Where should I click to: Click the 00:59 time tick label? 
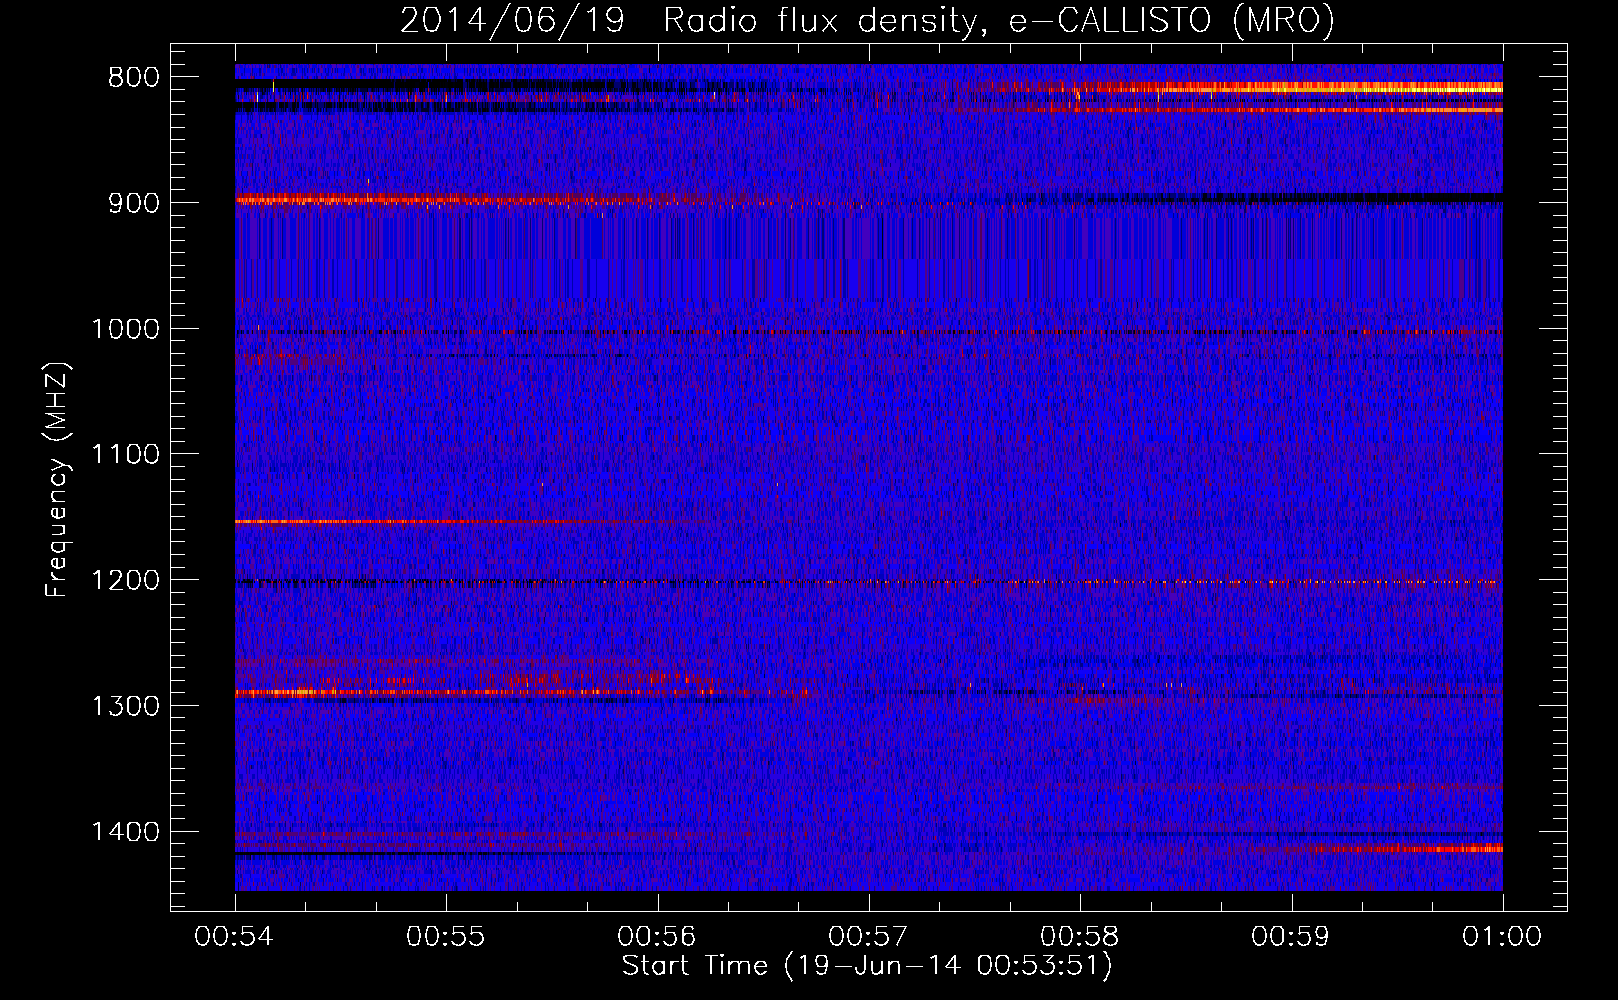point(1291,937)
